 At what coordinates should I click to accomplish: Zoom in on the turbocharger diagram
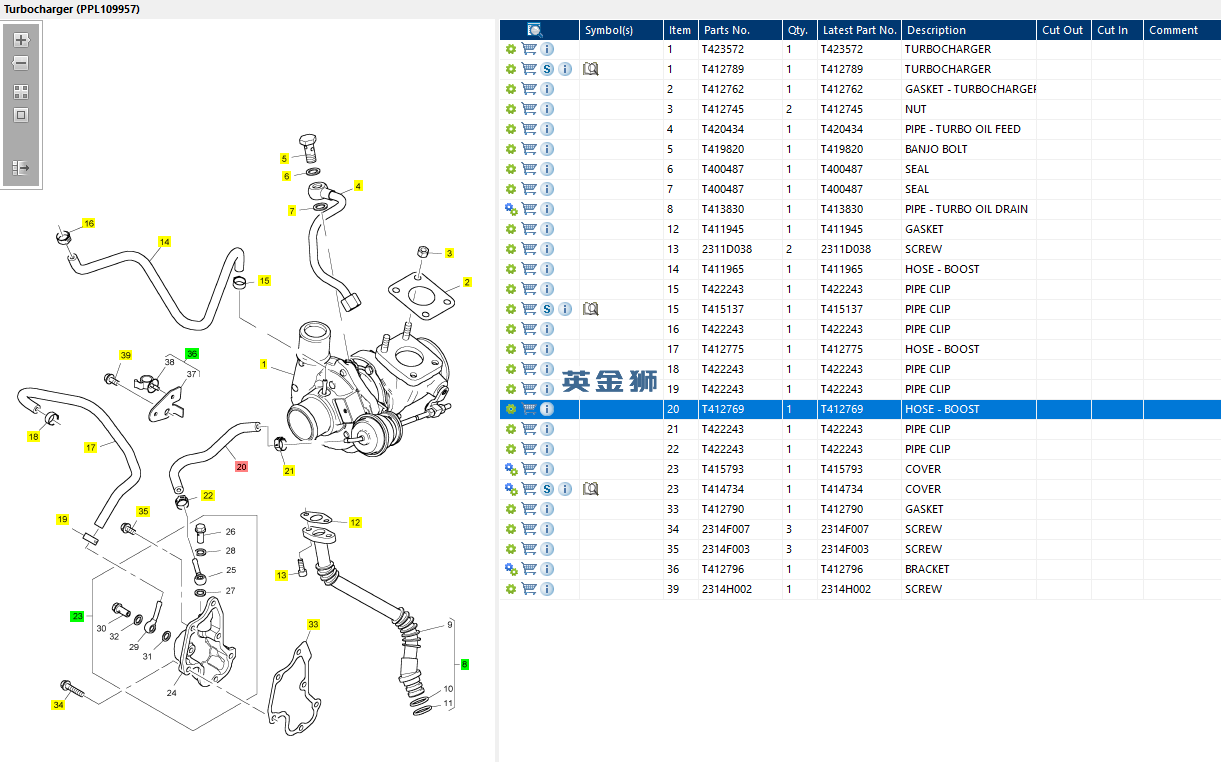point(21,40)
